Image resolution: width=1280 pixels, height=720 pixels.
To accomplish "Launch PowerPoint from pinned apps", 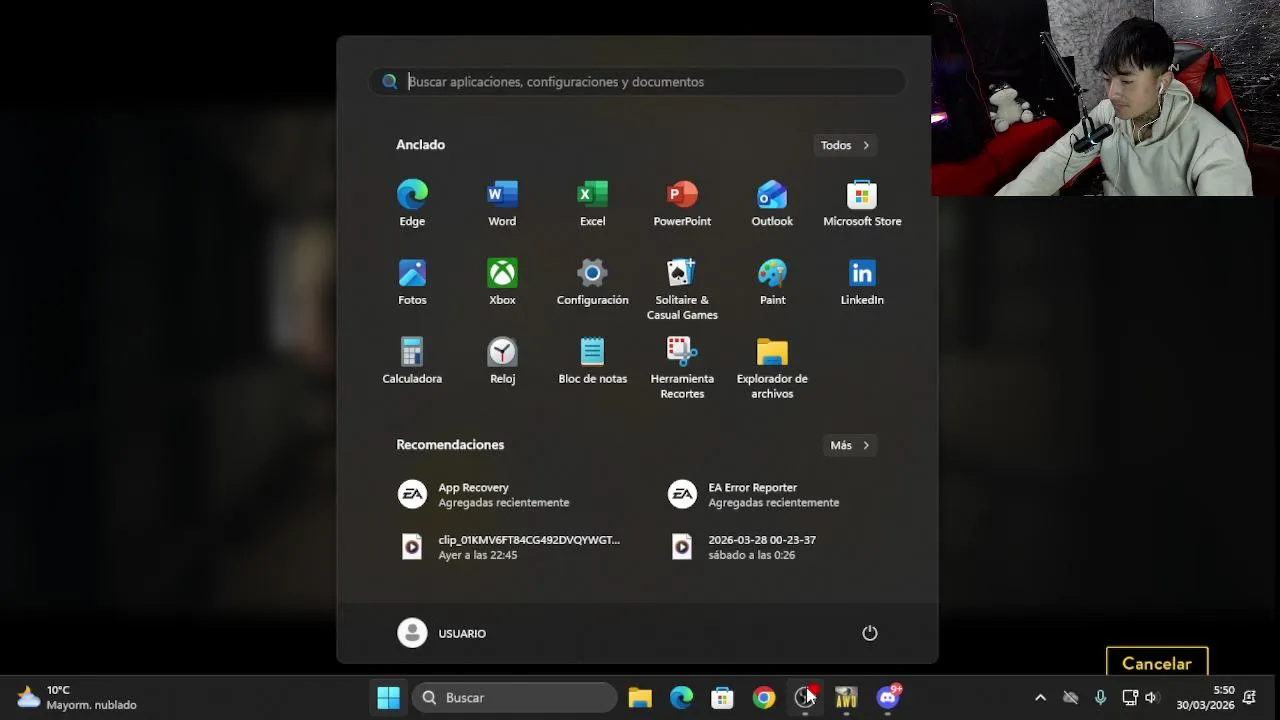I will click(x=682, y=203).
